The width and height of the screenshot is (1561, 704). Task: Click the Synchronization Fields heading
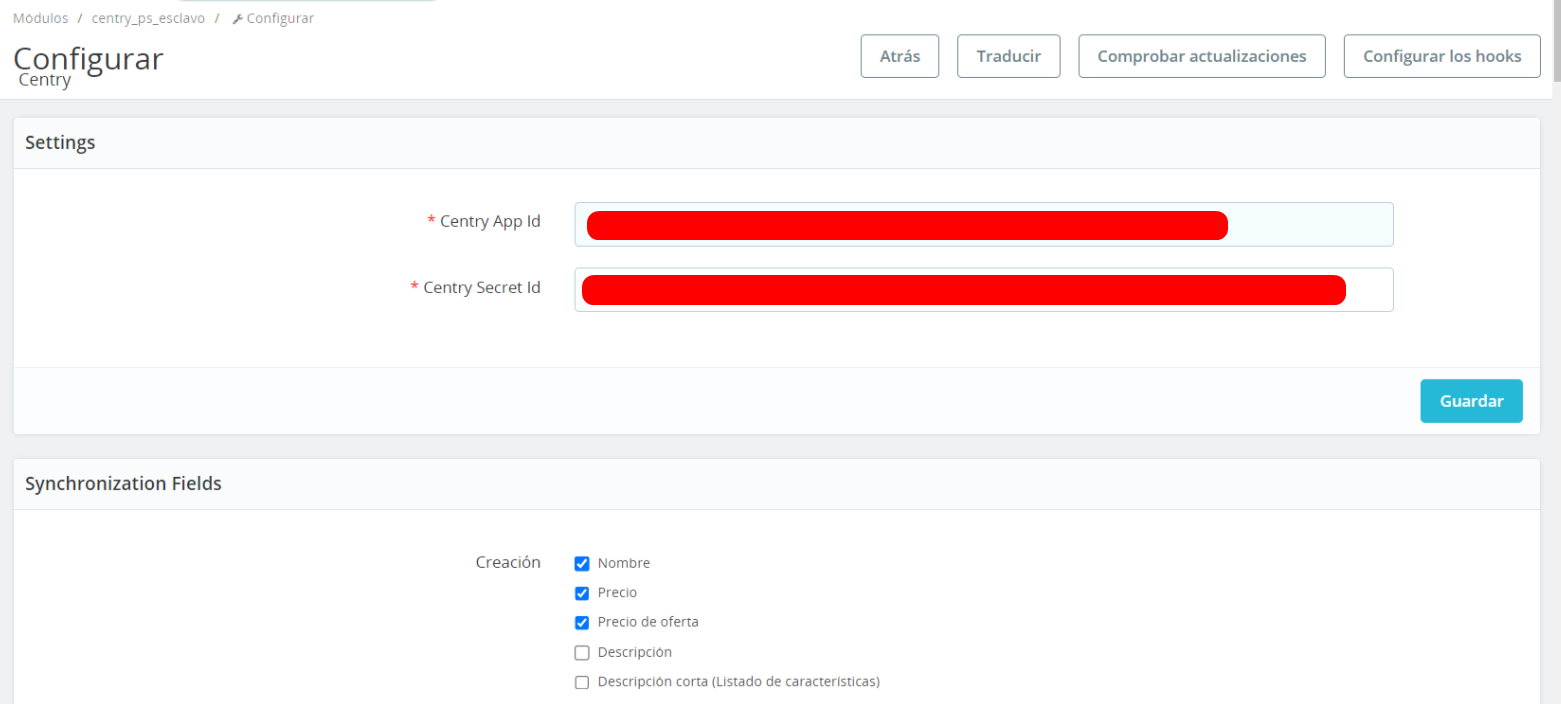tap(123, 484)
